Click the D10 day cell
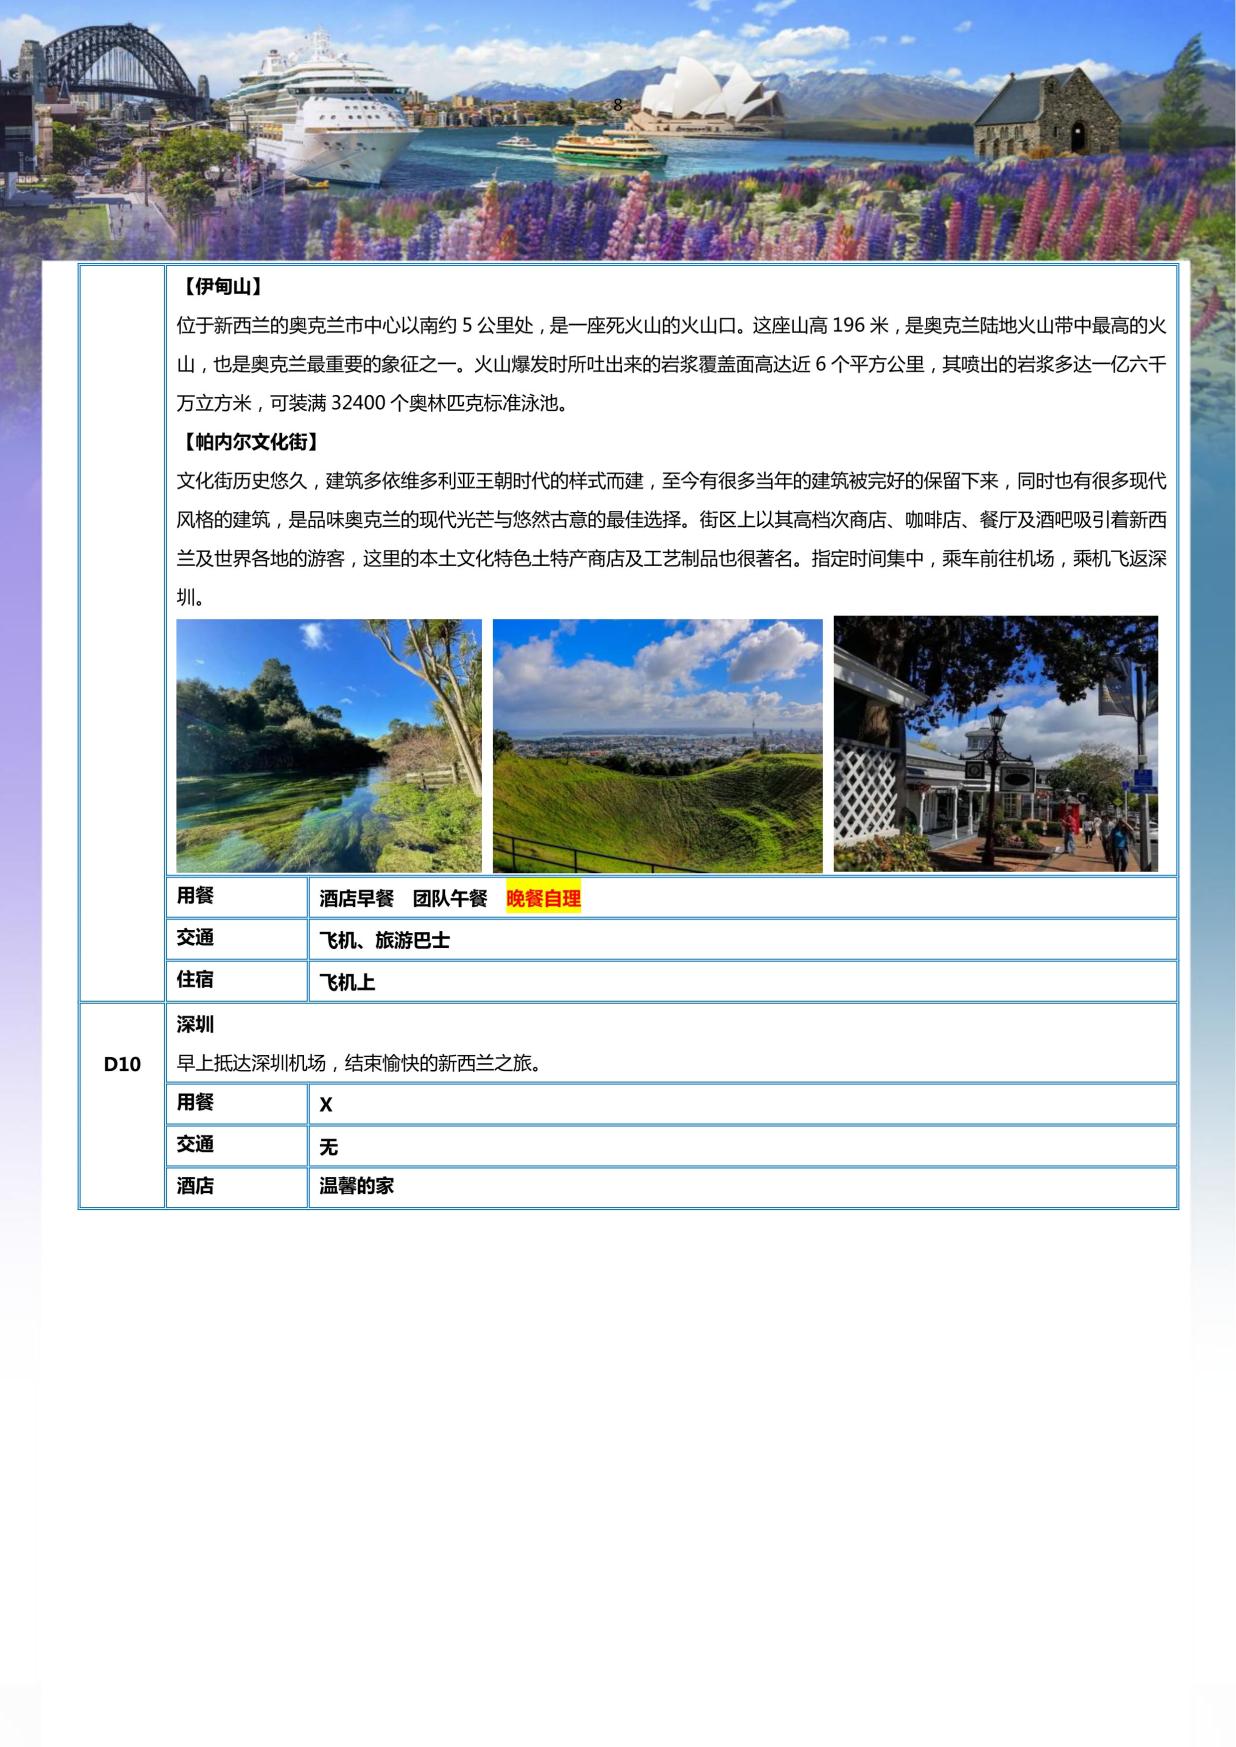This screenshot has height=1747, width=1236. (x=122, y=1064)
